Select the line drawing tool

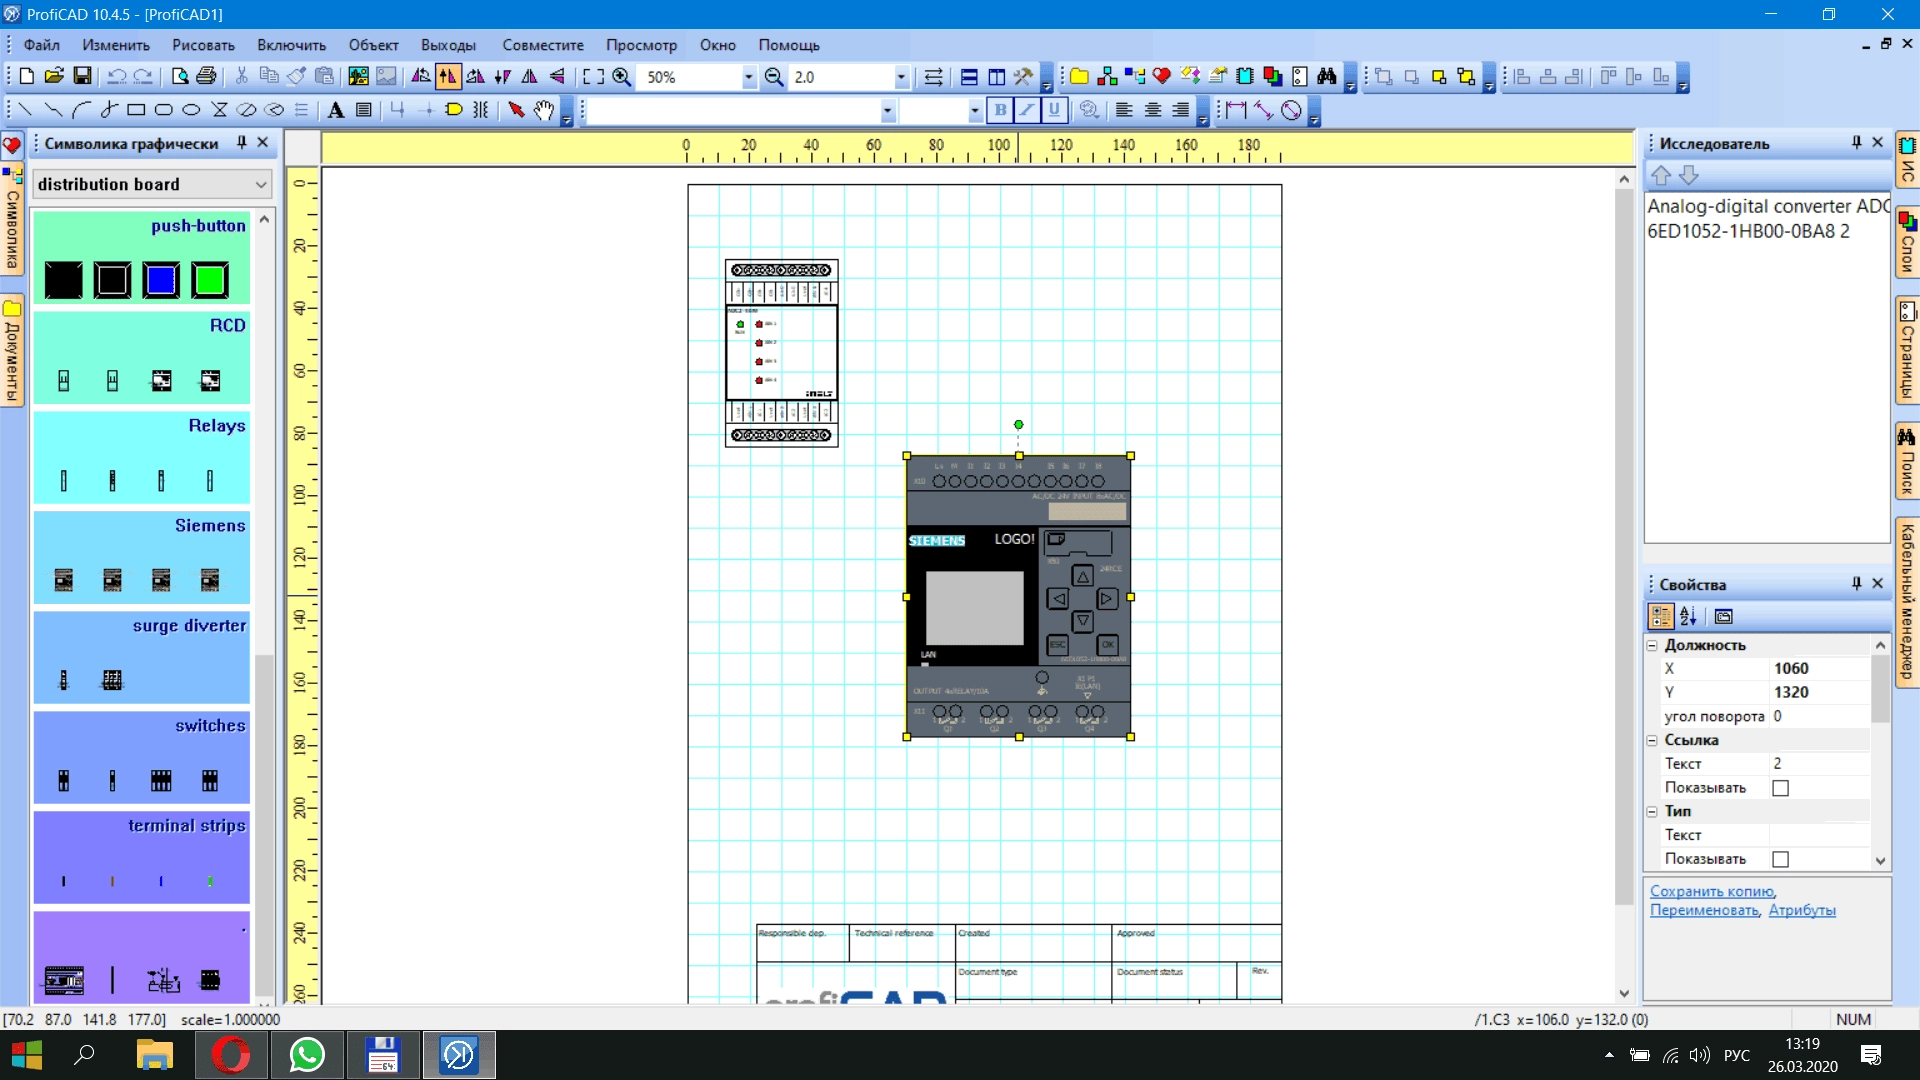pos(25,110)
